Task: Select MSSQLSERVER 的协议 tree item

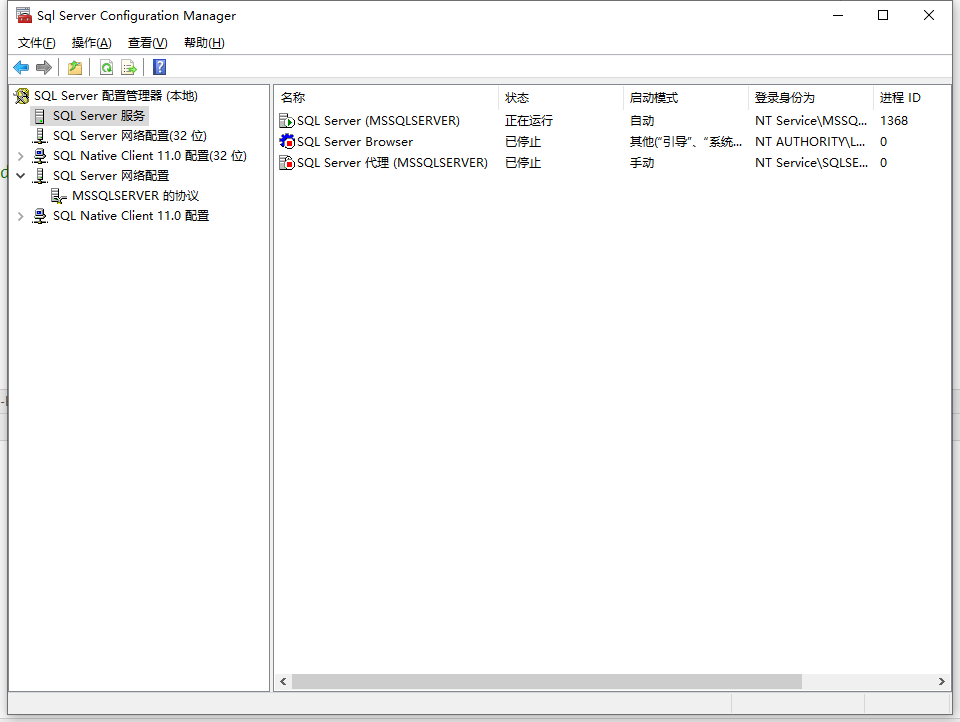Action: (x=135, y=196)
